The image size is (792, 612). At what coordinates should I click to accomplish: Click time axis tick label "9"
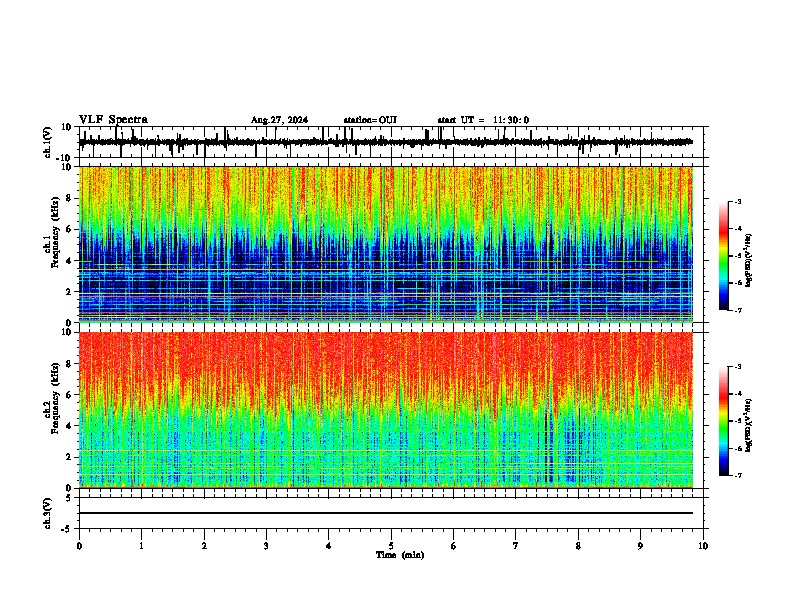[640, 546]
